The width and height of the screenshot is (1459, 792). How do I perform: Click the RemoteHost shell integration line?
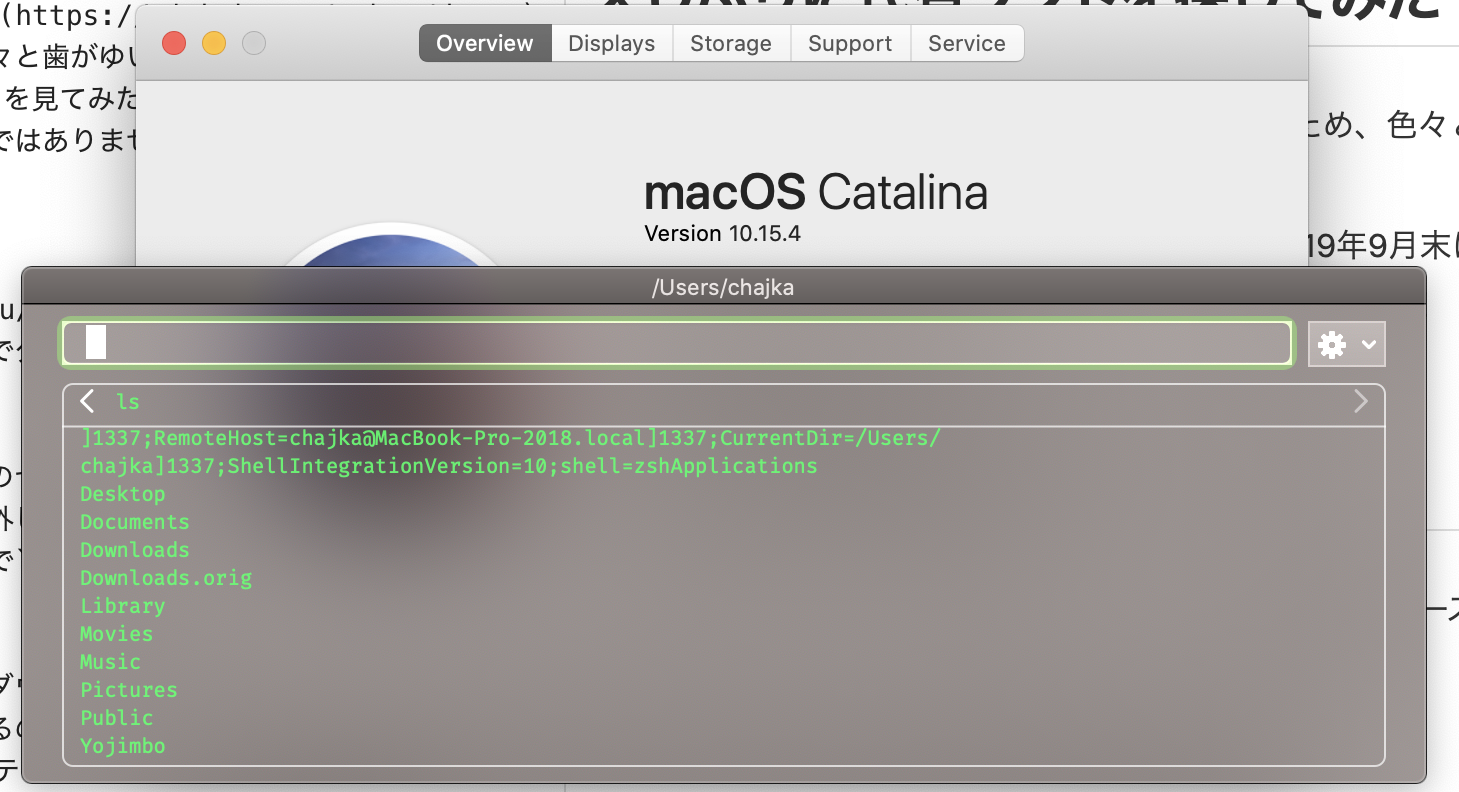(x=511, y=438)
